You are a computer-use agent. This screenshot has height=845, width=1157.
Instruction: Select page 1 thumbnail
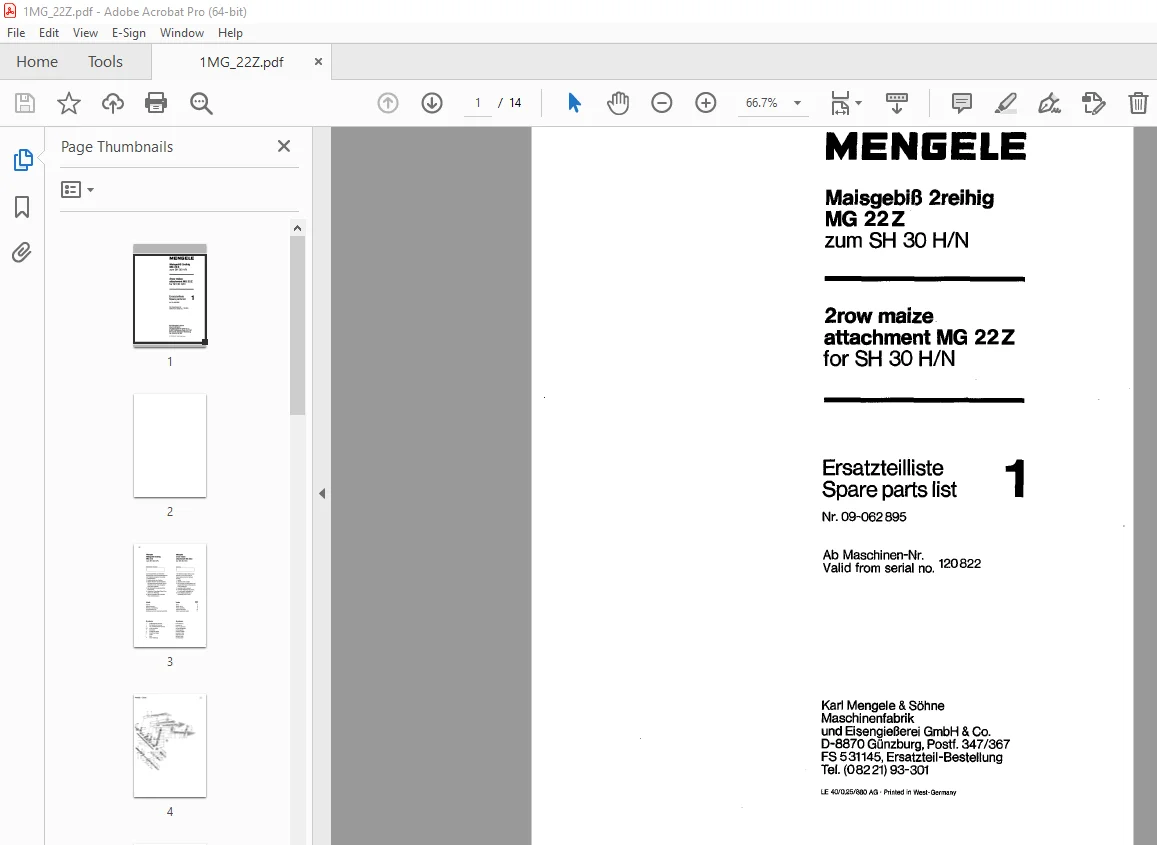tap(170, 296)
